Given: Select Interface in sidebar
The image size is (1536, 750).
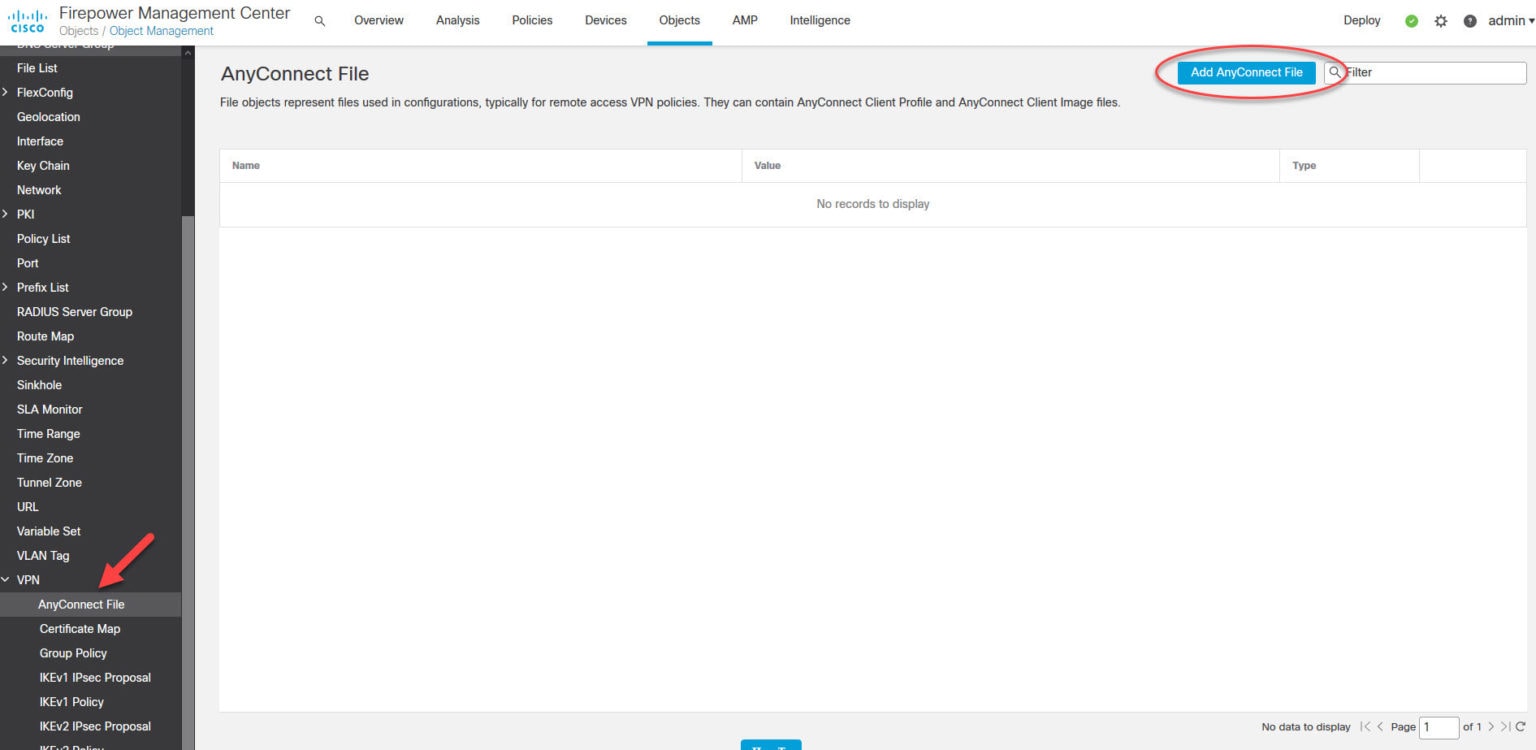Looking at the screenshot, I should (40, 141).
